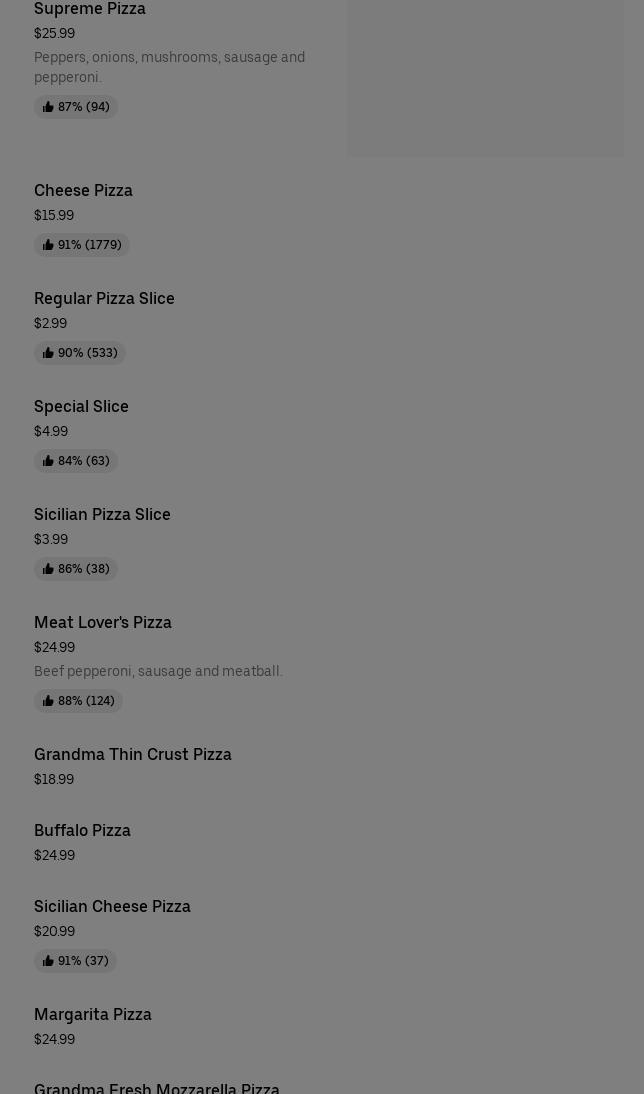Select the Meat Lover's Pizza title
Viewport: 644px width, 1094px height.
pyautogui.click(x=103, y=622)
